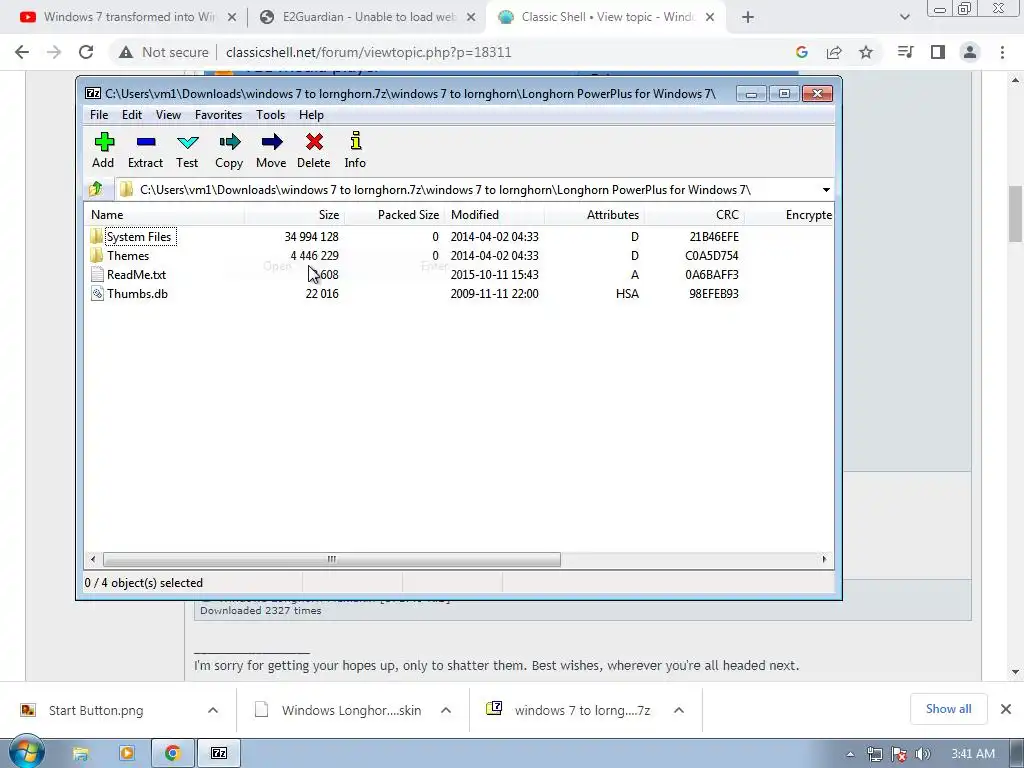Click the 7-Zip taskbar button

[x=219, y=754]
